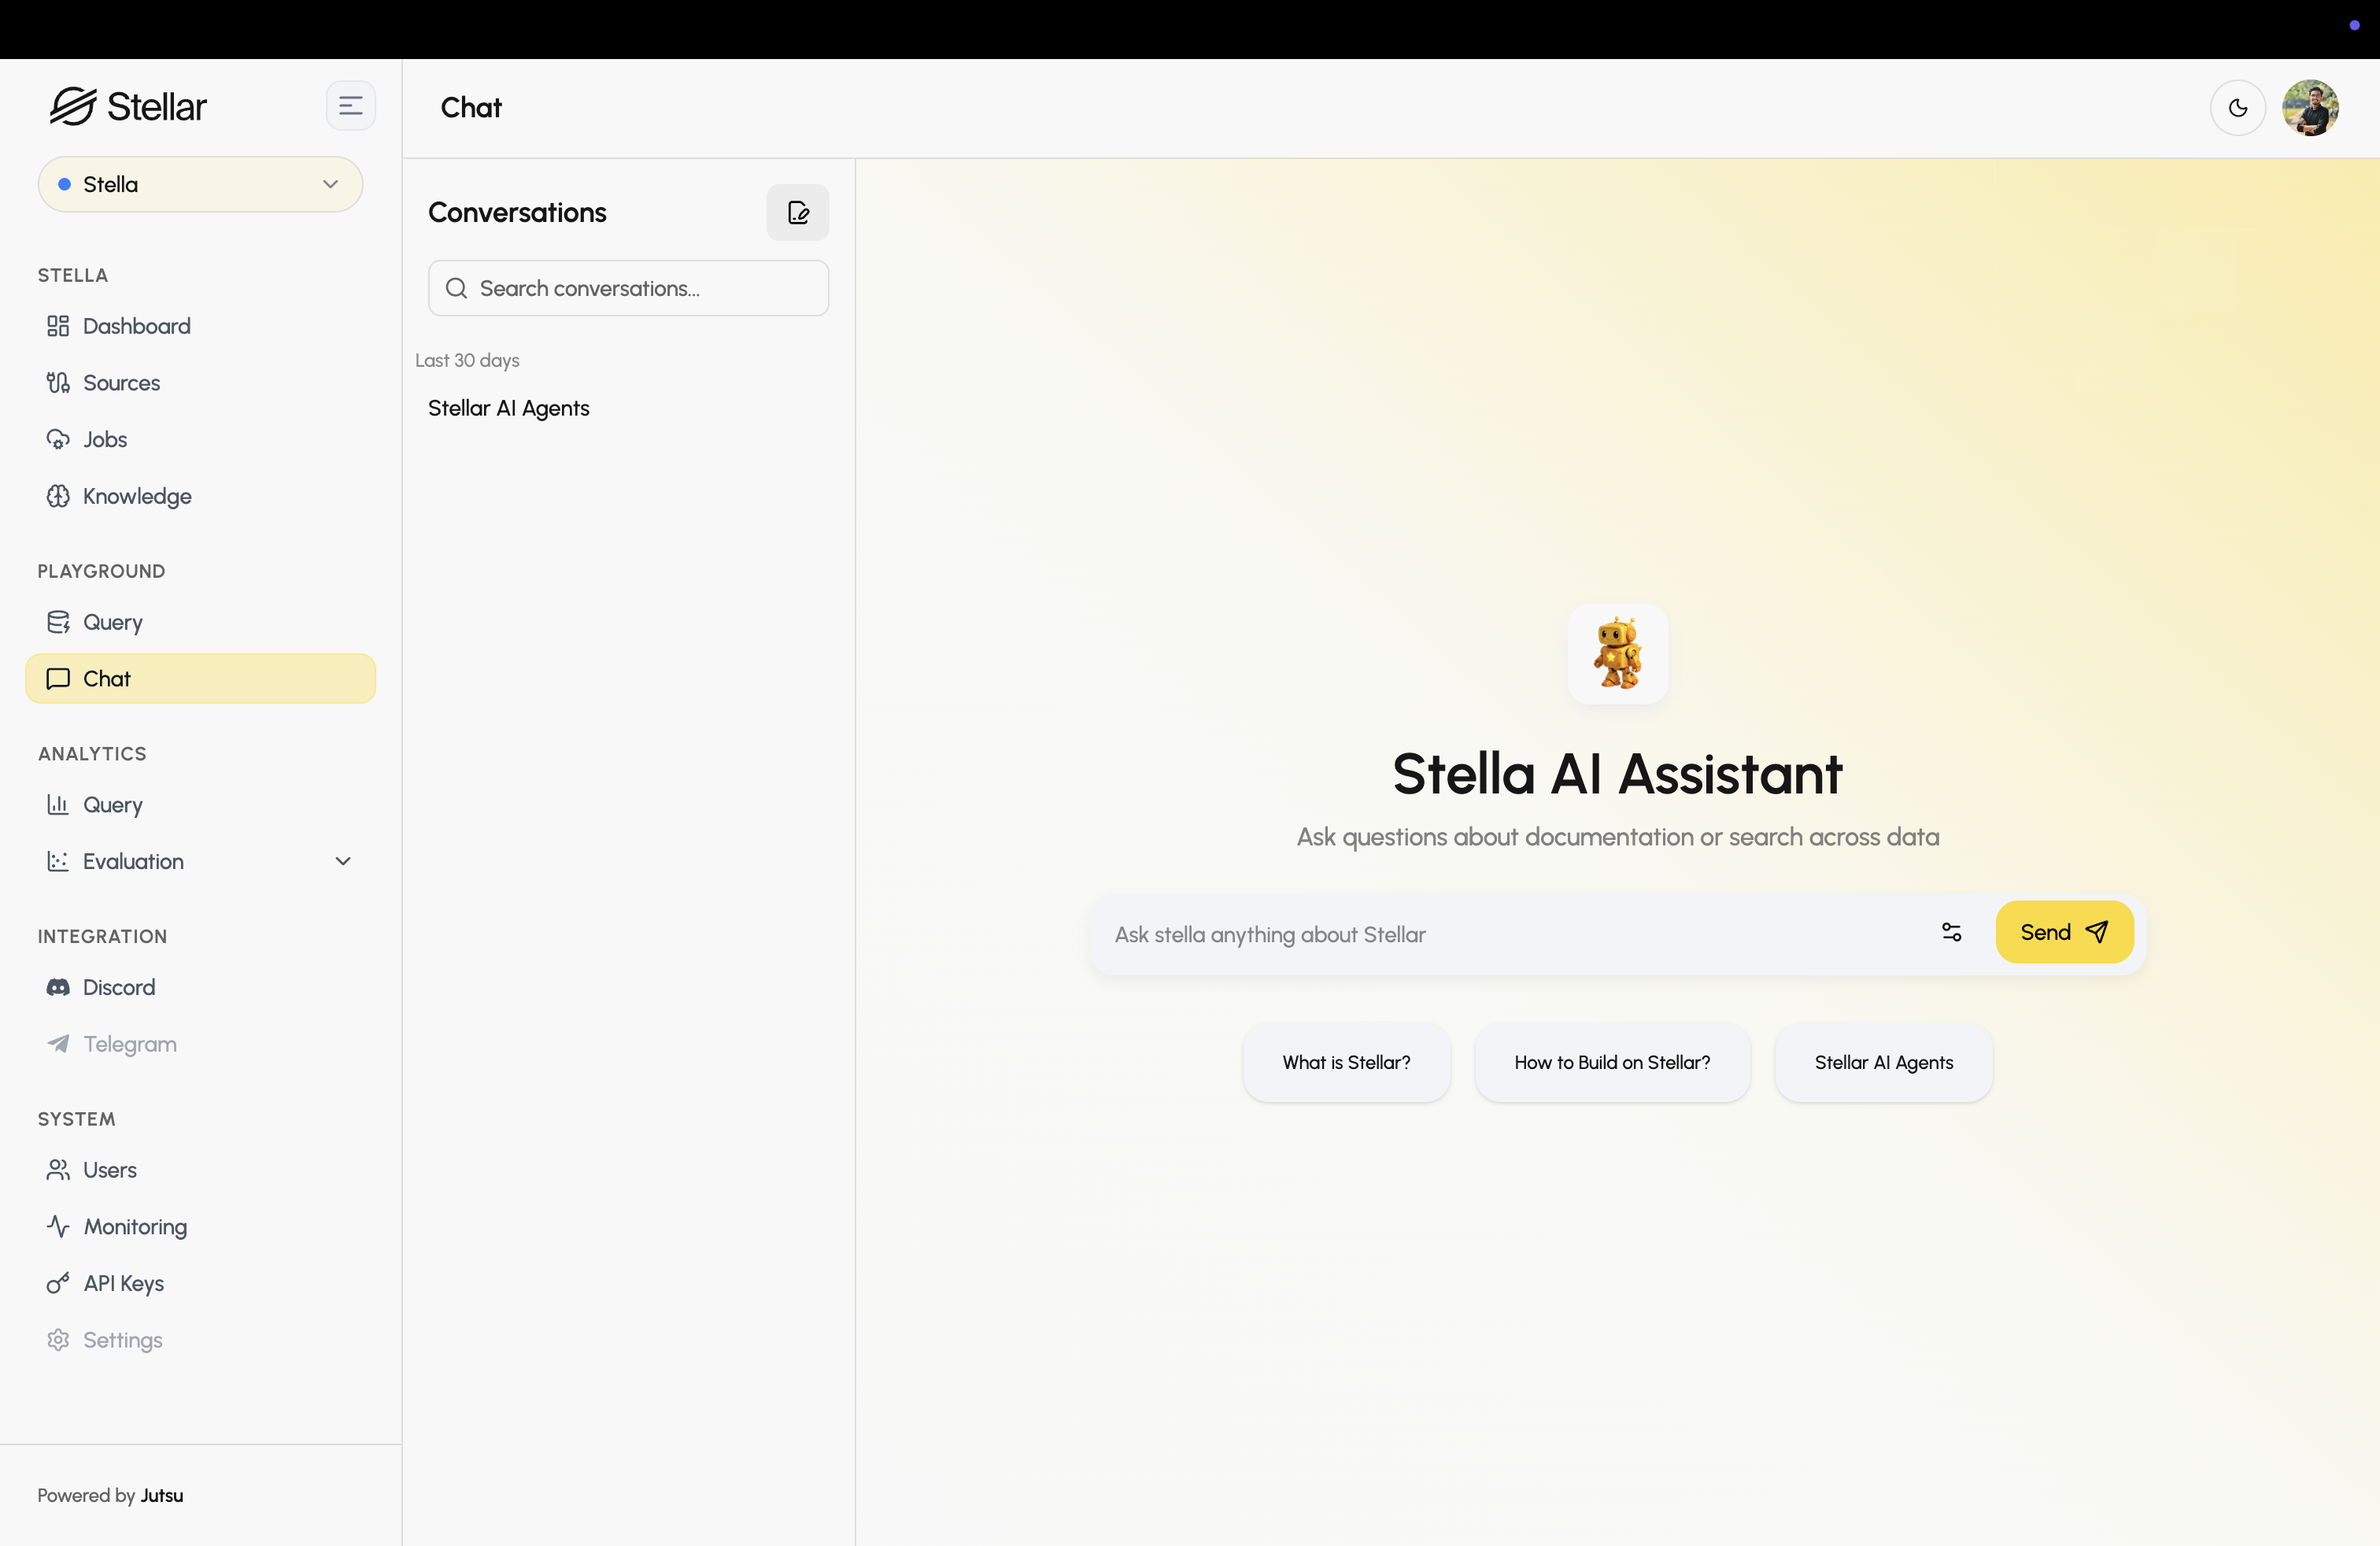The height and width of the screenshot is (1546, 2380).
Task: Open chat settings sliders icon in the input
Action: (1951, 932)
